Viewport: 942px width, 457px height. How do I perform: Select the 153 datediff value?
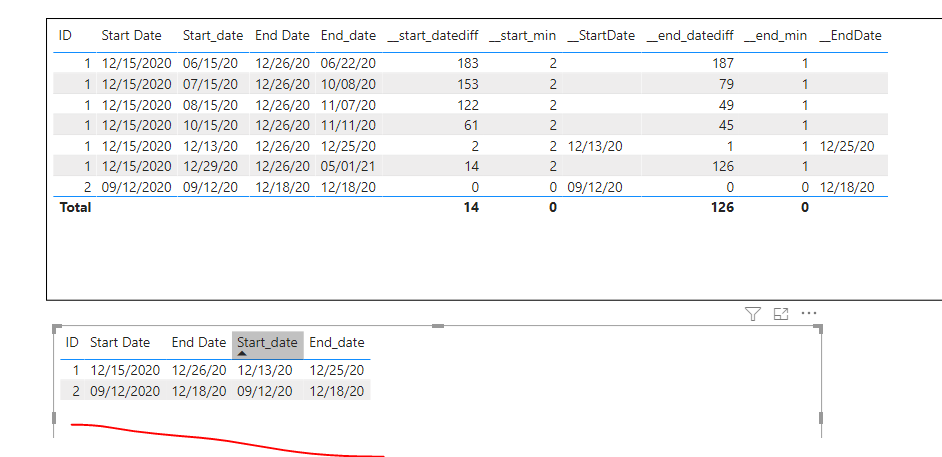[468, 83]
